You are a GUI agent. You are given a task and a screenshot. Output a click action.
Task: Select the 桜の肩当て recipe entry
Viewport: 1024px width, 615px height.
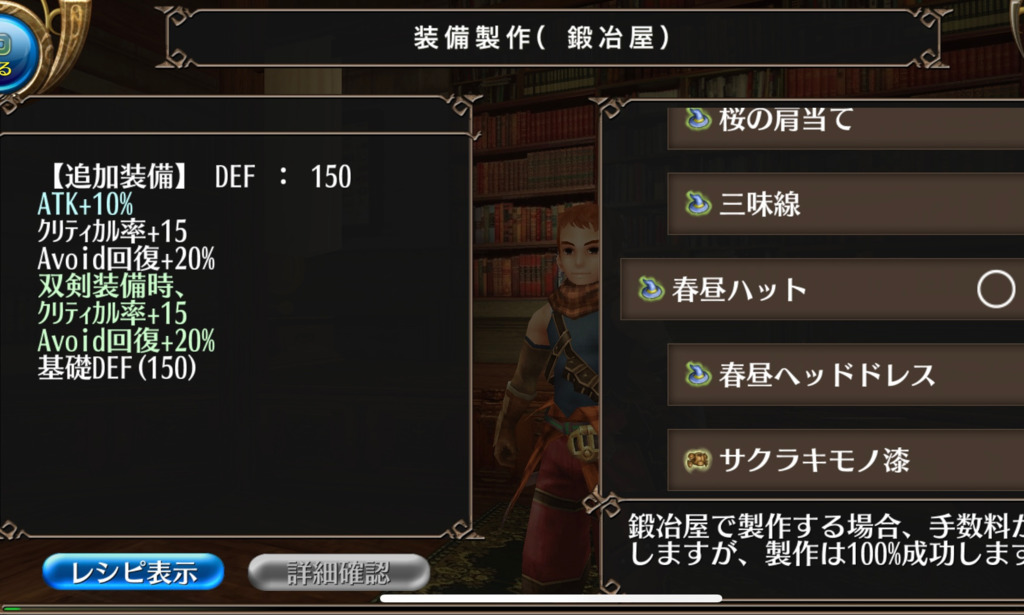click(x=846, y=125)
